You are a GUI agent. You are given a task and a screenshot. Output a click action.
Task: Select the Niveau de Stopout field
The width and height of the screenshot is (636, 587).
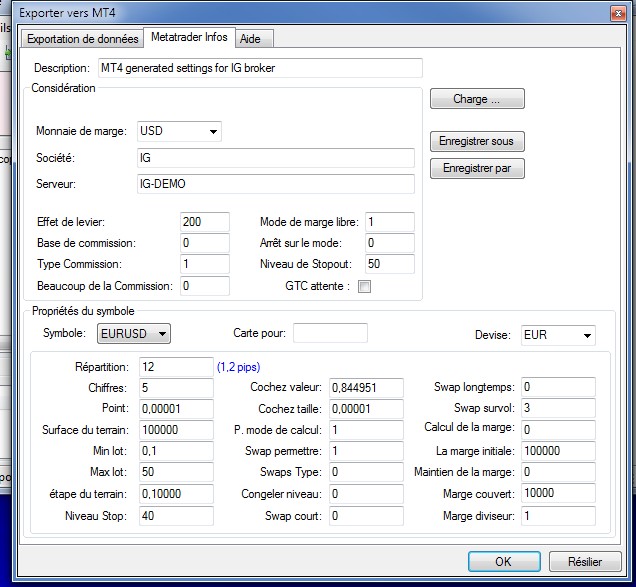(x=388, y=264)
